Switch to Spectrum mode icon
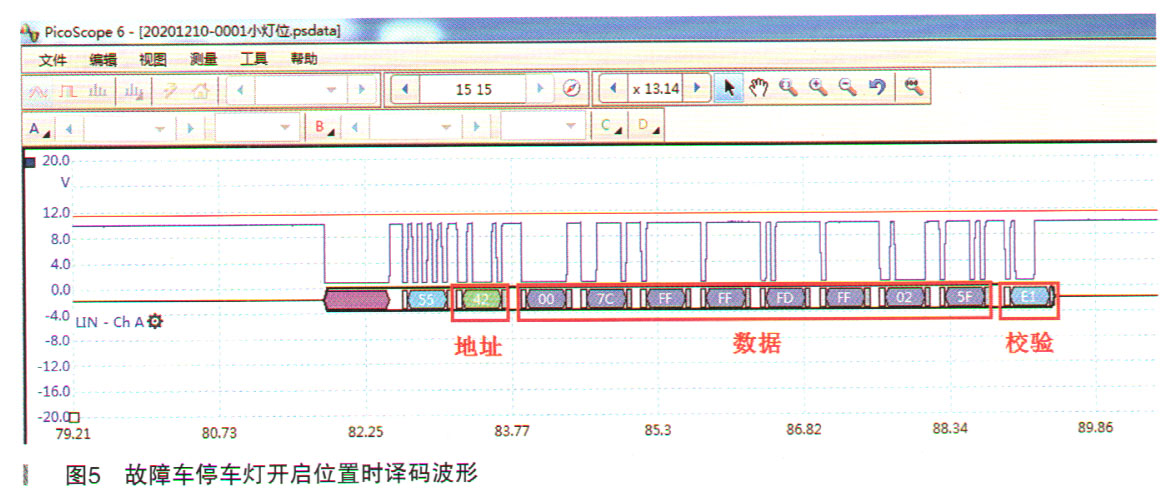Screen dimensions: 1168x495 pos(98,91)
